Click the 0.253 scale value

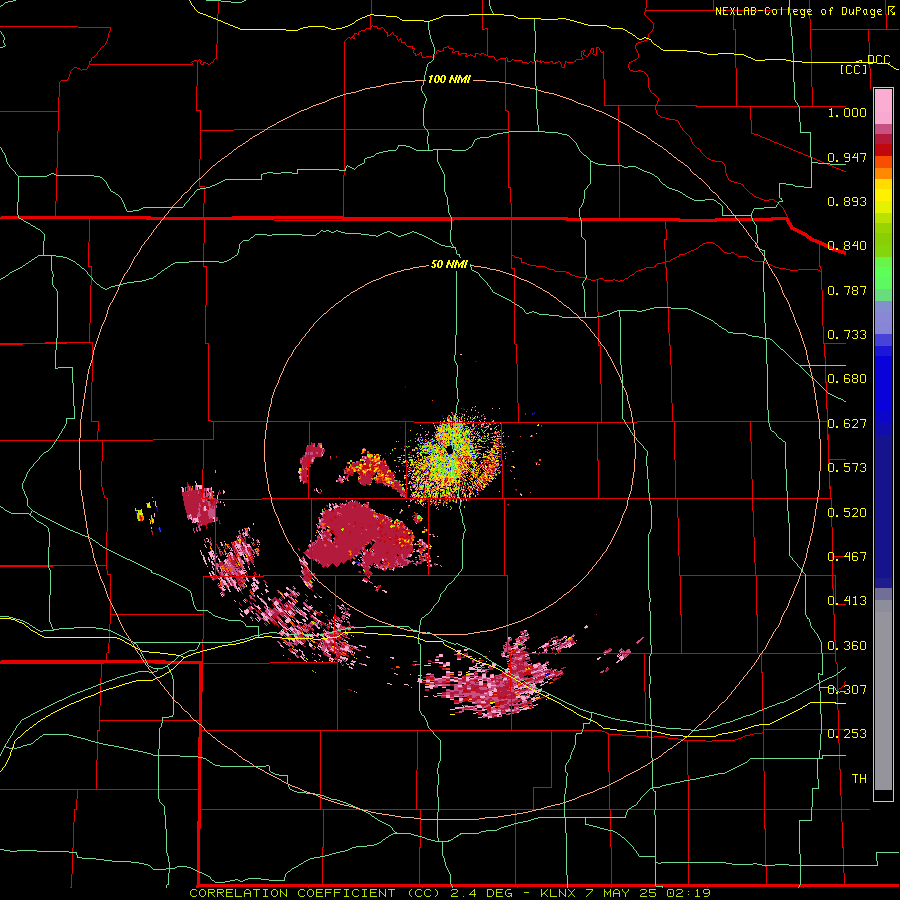(x=847, y=734)
